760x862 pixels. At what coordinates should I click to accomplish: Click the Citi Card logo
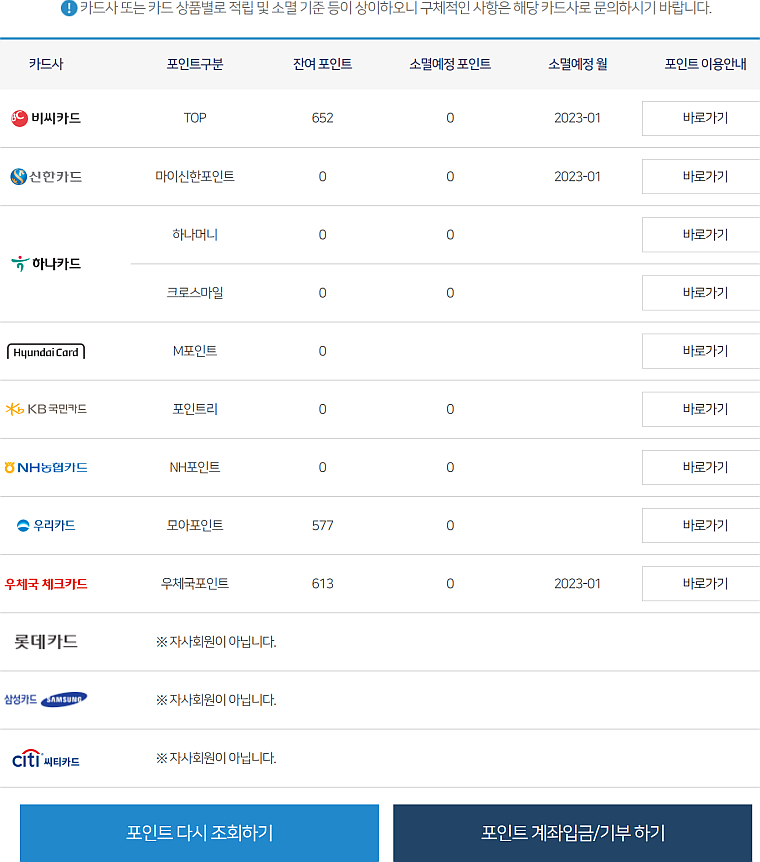[46, 759]
